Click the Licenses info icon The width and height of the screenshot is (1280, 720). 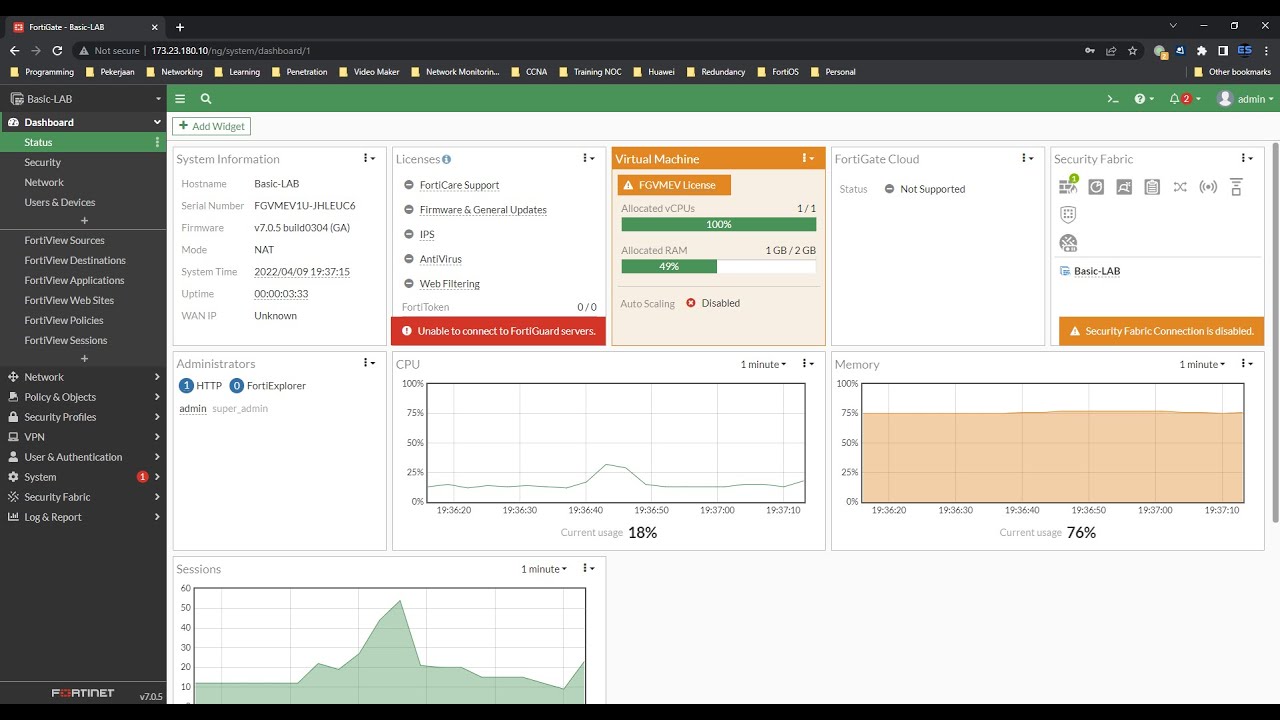coord(446,159)
